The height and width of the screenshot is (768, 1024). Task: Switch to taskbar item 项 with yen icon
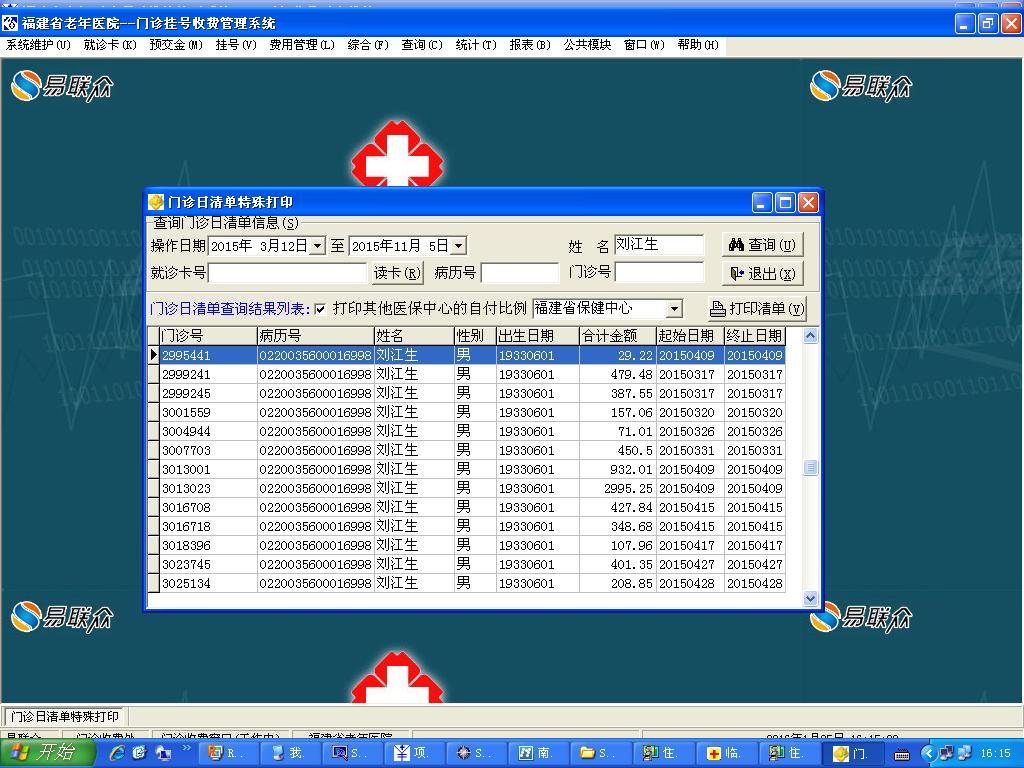pos(415,754)
